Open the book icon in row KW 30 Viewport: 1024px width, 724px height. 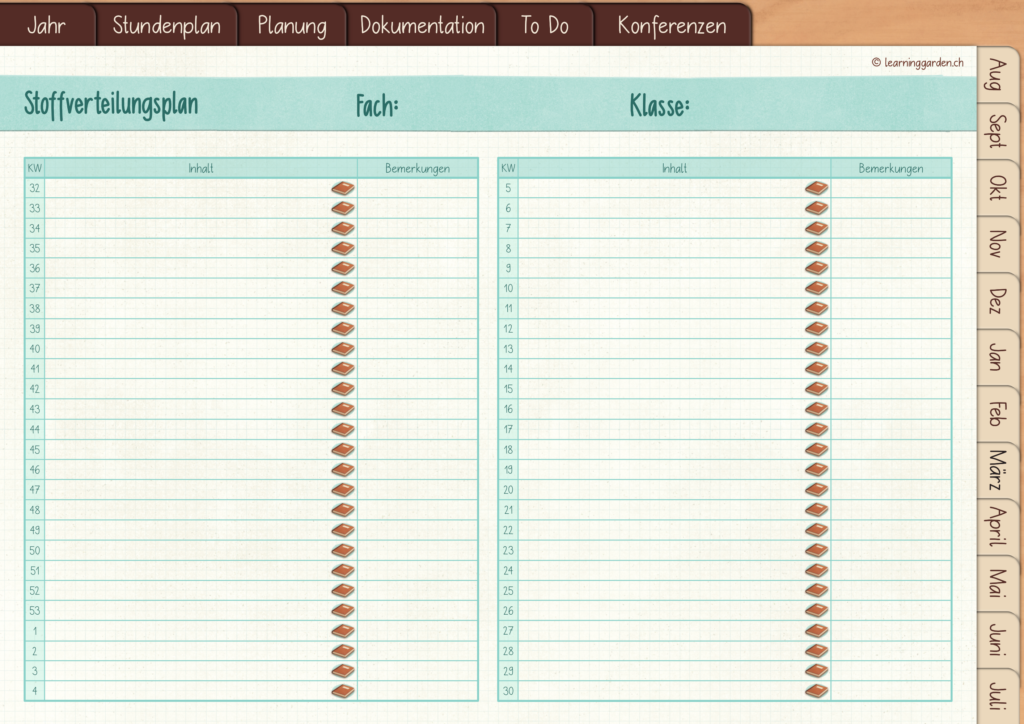pos(816,691)
